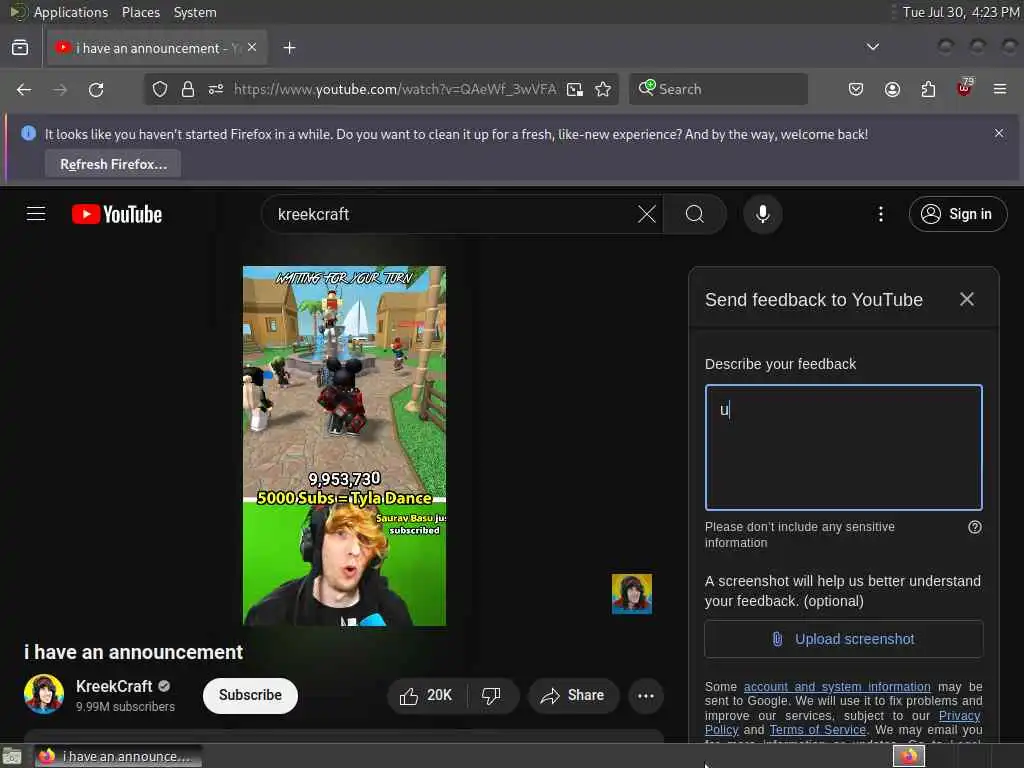Viewport: 1024px width, 768px height.
Task: Clear the kreekcraft search query
Action: (x=647, y=214)
